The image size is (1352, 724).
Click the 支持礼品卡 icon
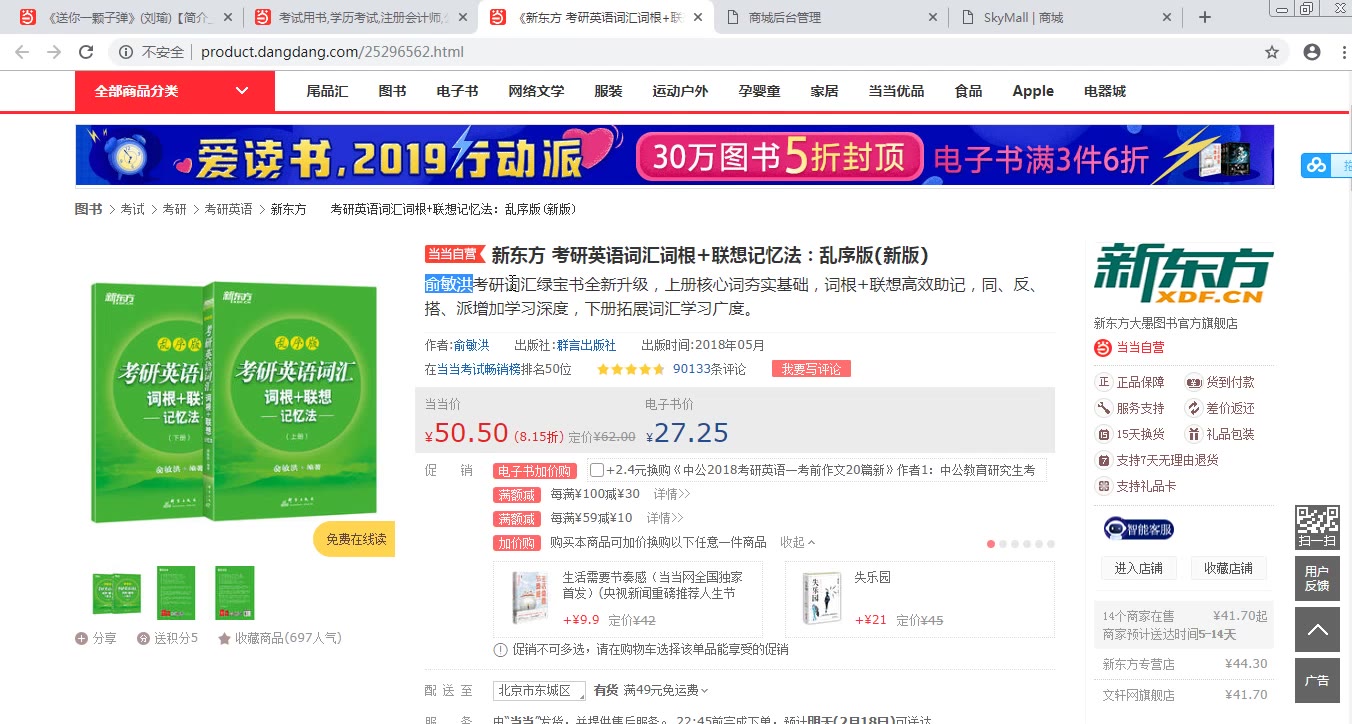click(1104, 486)
